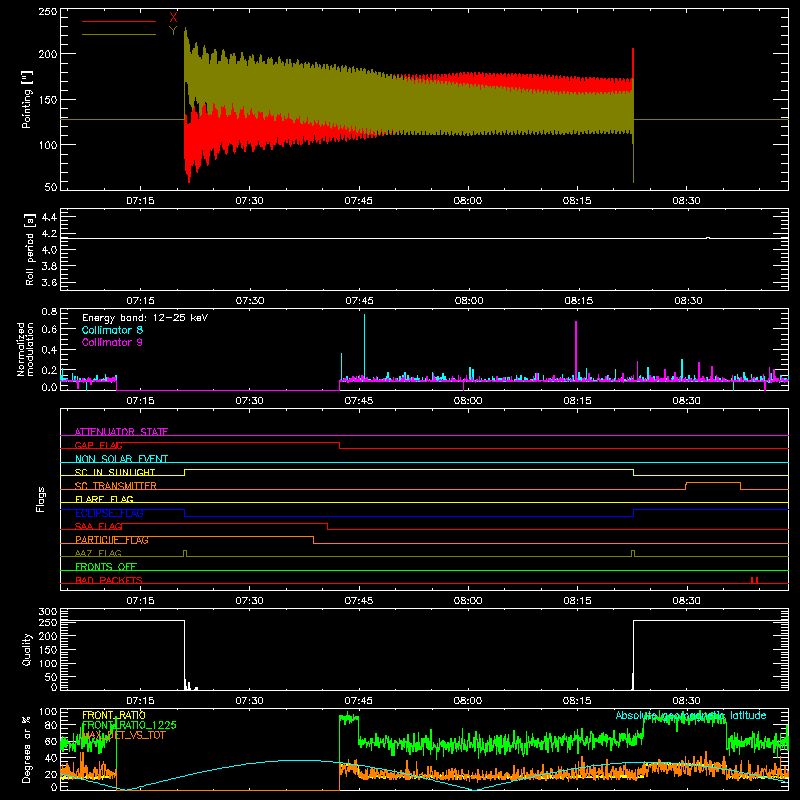Viewport: 800px width, 800px height.
Task: Click the 0.8 tick on modulation axis
Action: (x=49, y=312)
